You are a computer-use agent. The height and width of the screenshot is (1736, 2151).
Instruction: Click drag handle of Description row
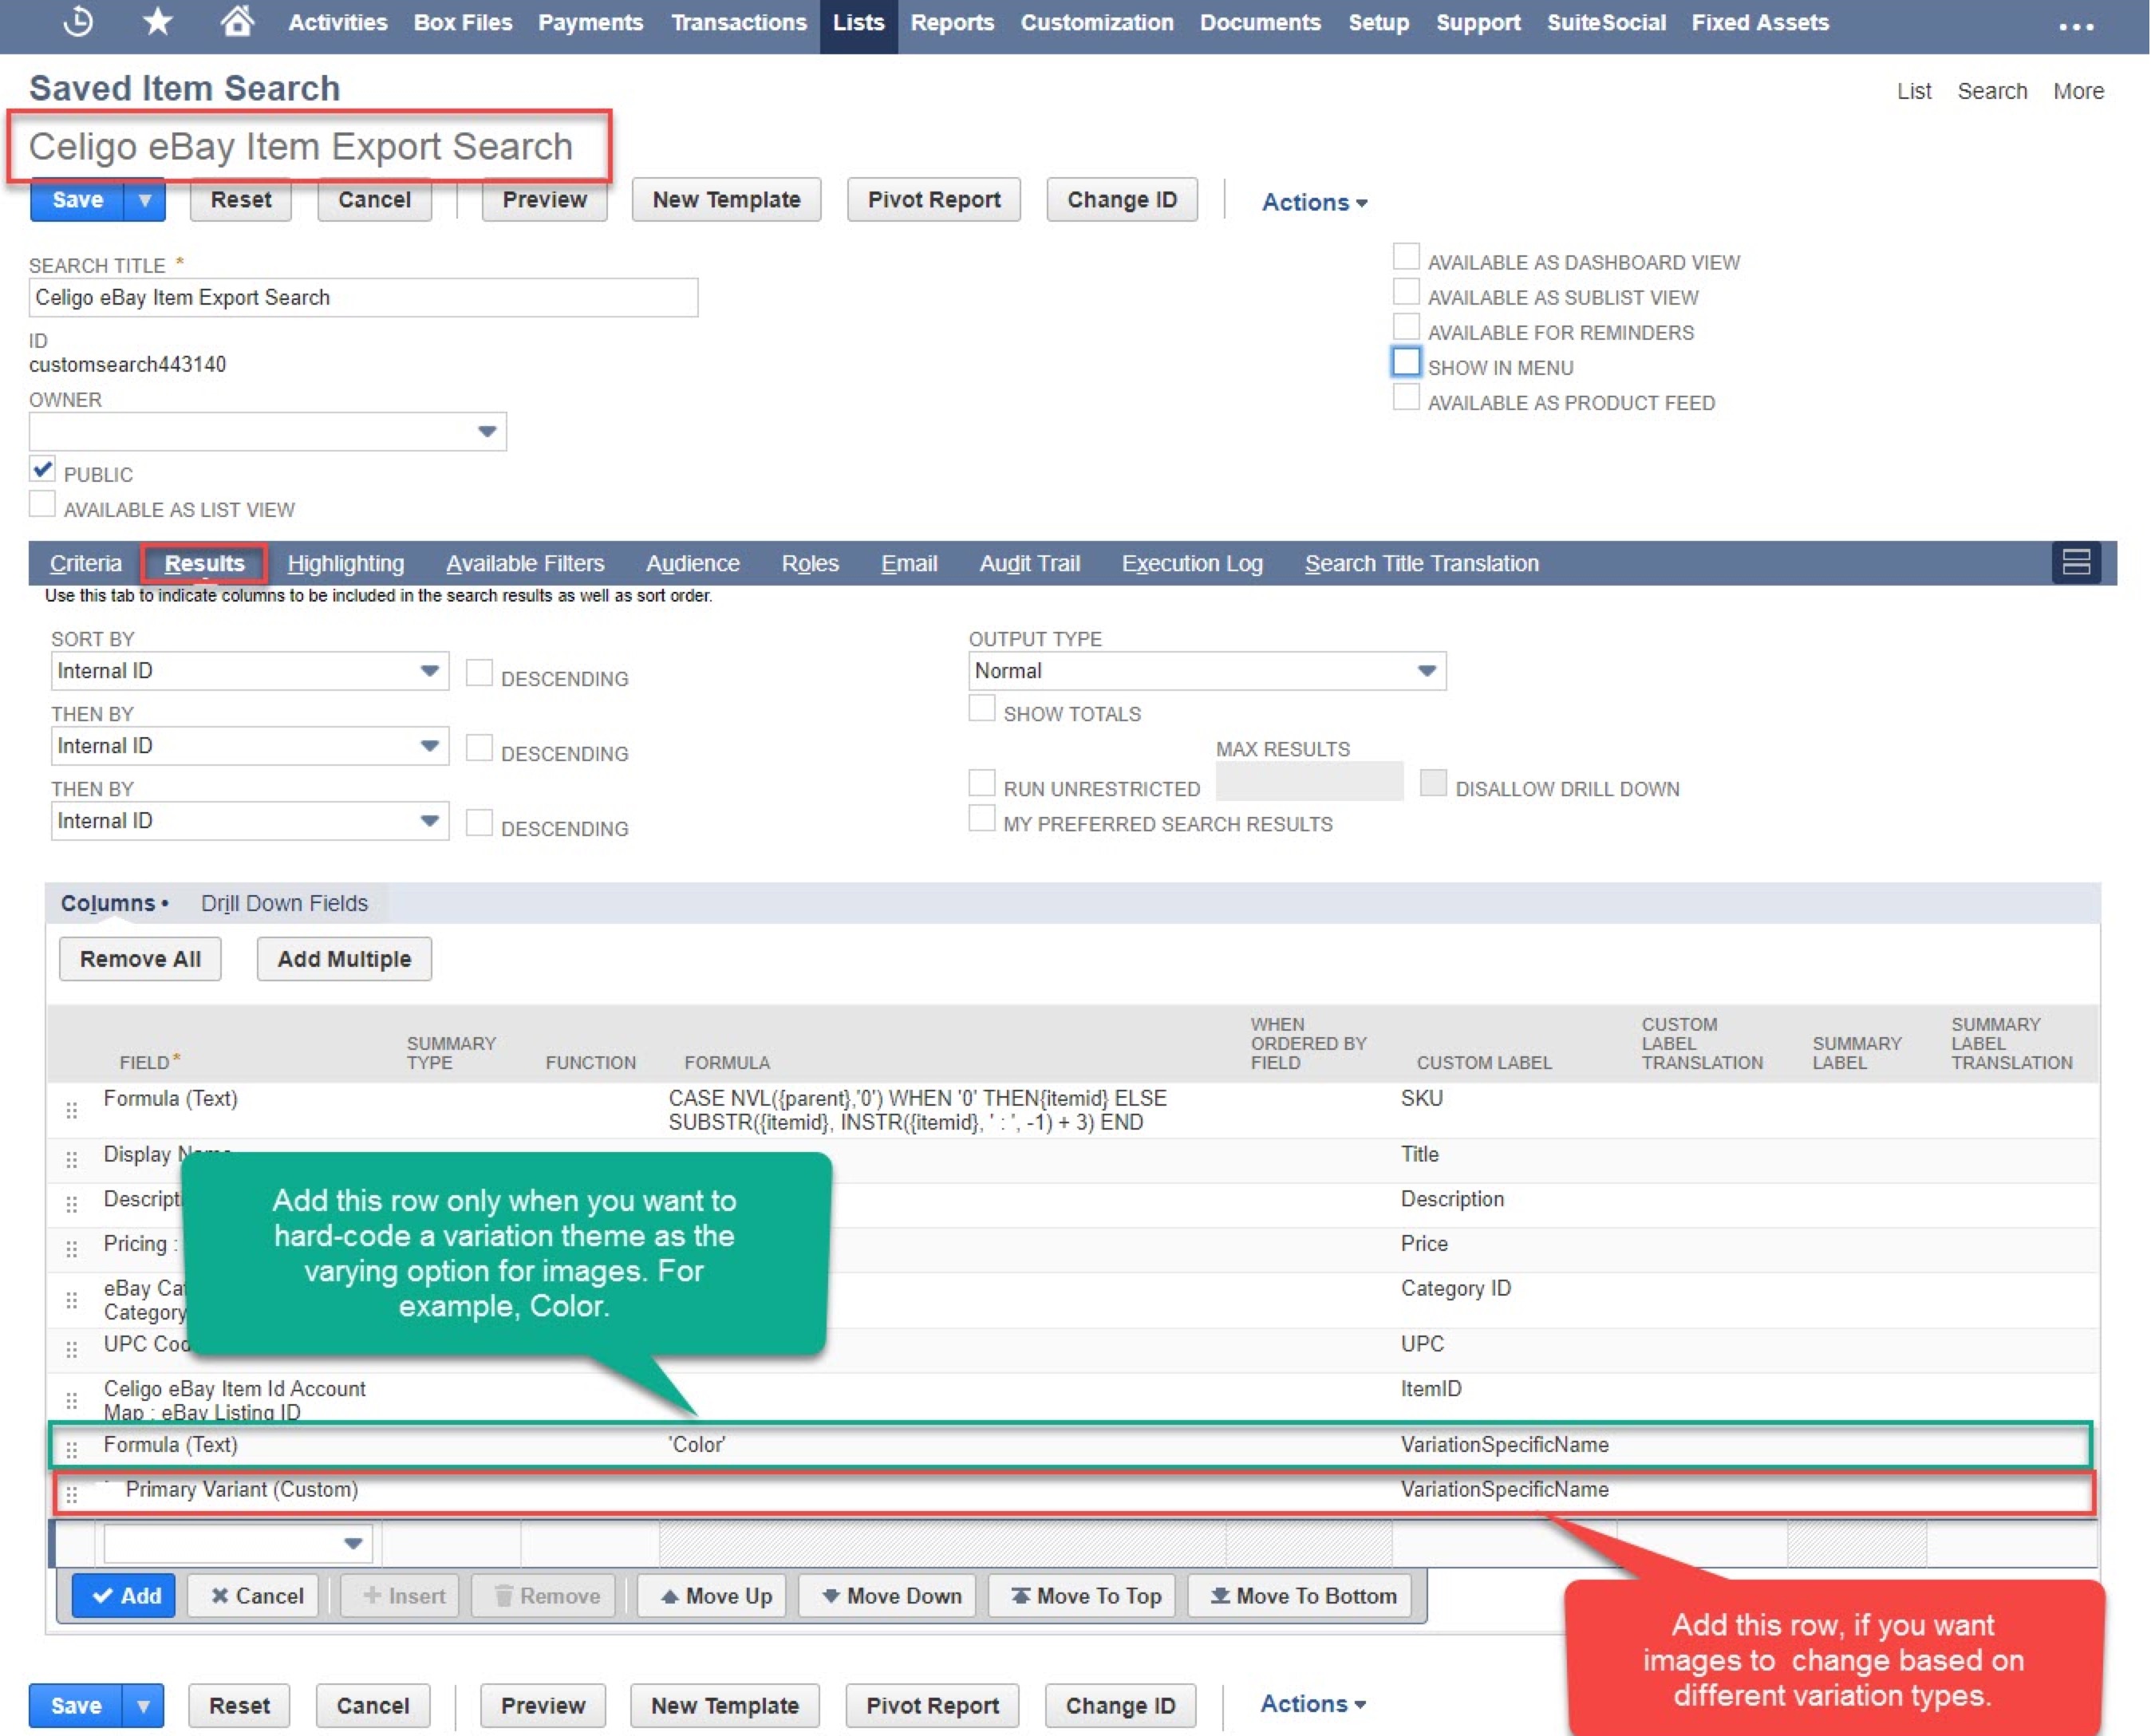[71, 1204]
